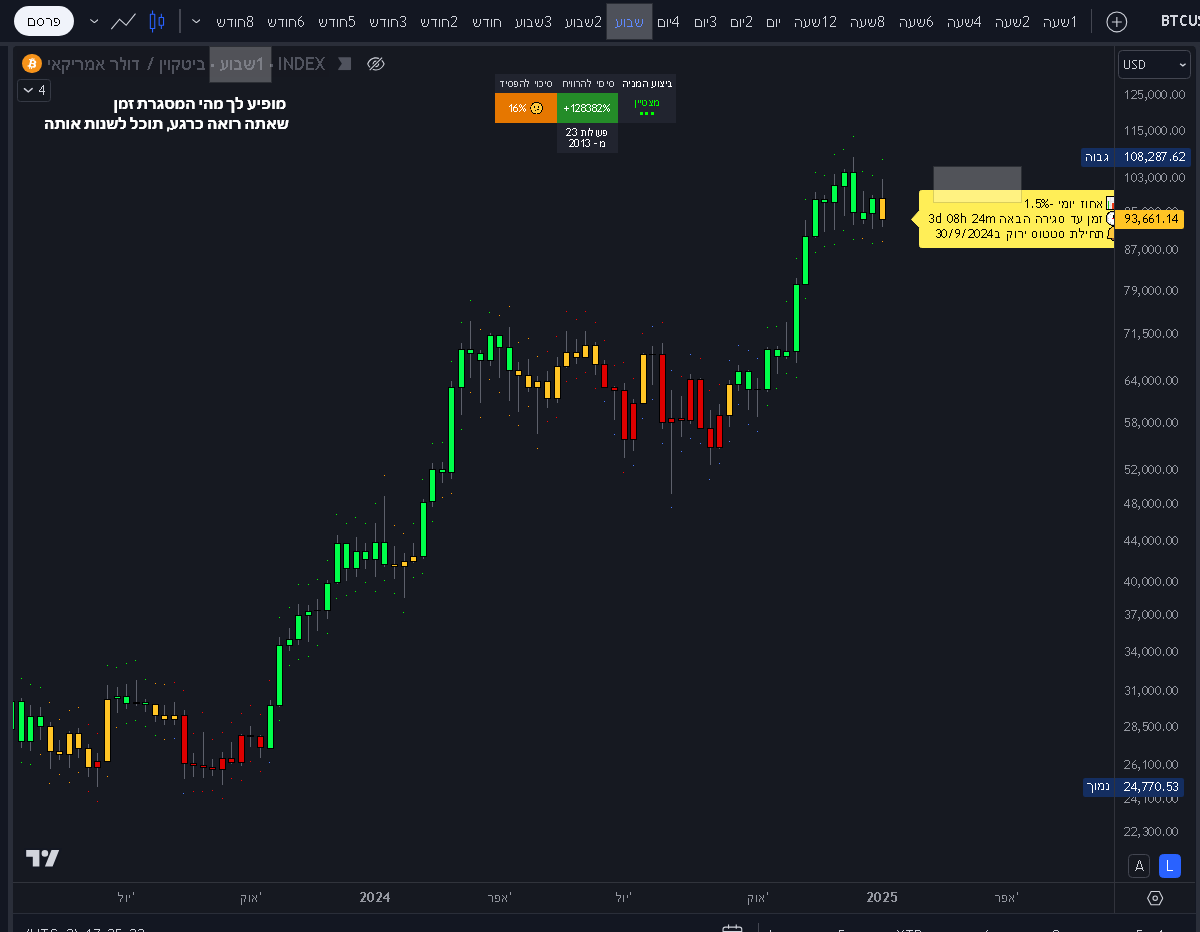Screen dimensions: 1200x932
Task: Choose the 12שעה interval button
Action: (815, 21)
